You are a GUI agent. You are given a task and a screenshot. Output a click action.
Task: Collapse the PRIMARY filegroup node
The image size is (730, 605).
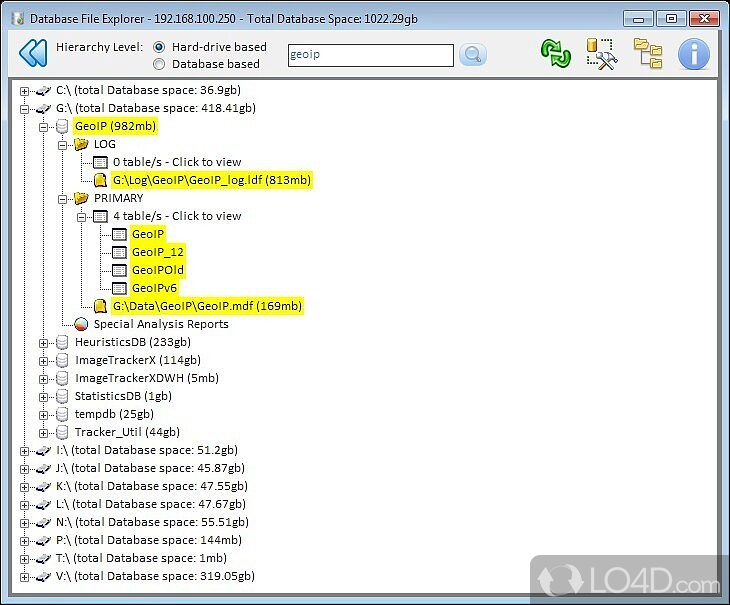click(x=62, y=198)
